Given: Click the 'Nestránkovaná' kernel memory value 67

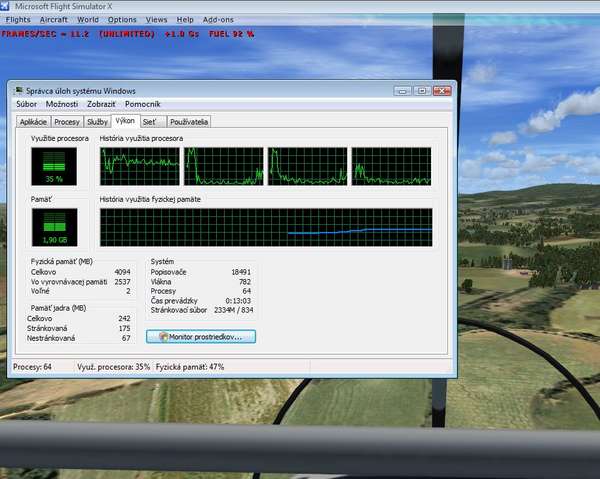Looking at the screenshot, I should tap(126, 338).
